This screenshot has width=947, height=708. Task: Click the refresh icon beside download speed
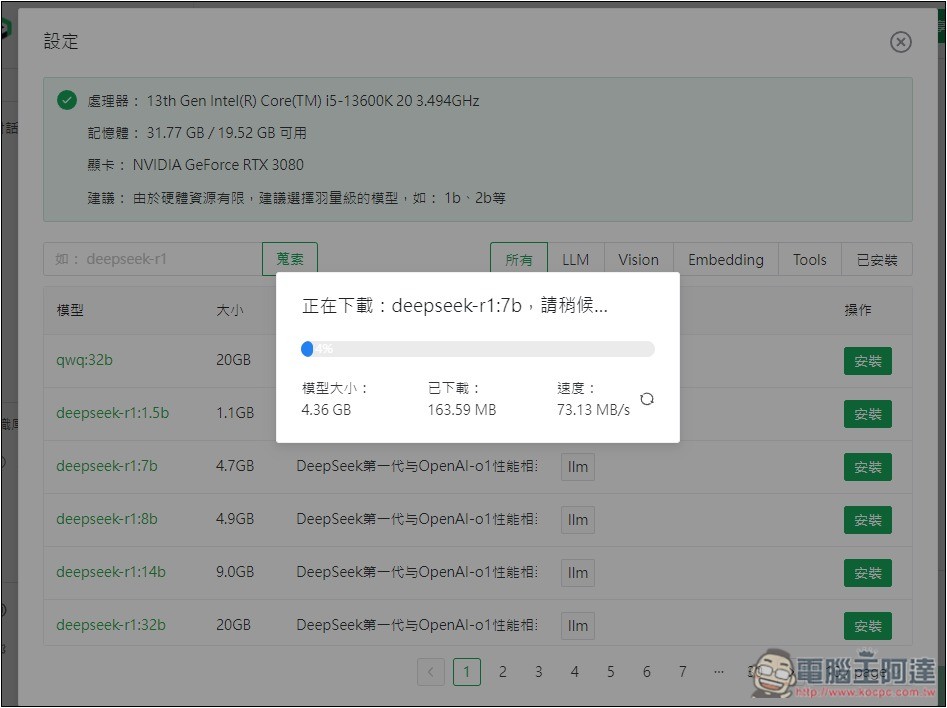point(647,399)
